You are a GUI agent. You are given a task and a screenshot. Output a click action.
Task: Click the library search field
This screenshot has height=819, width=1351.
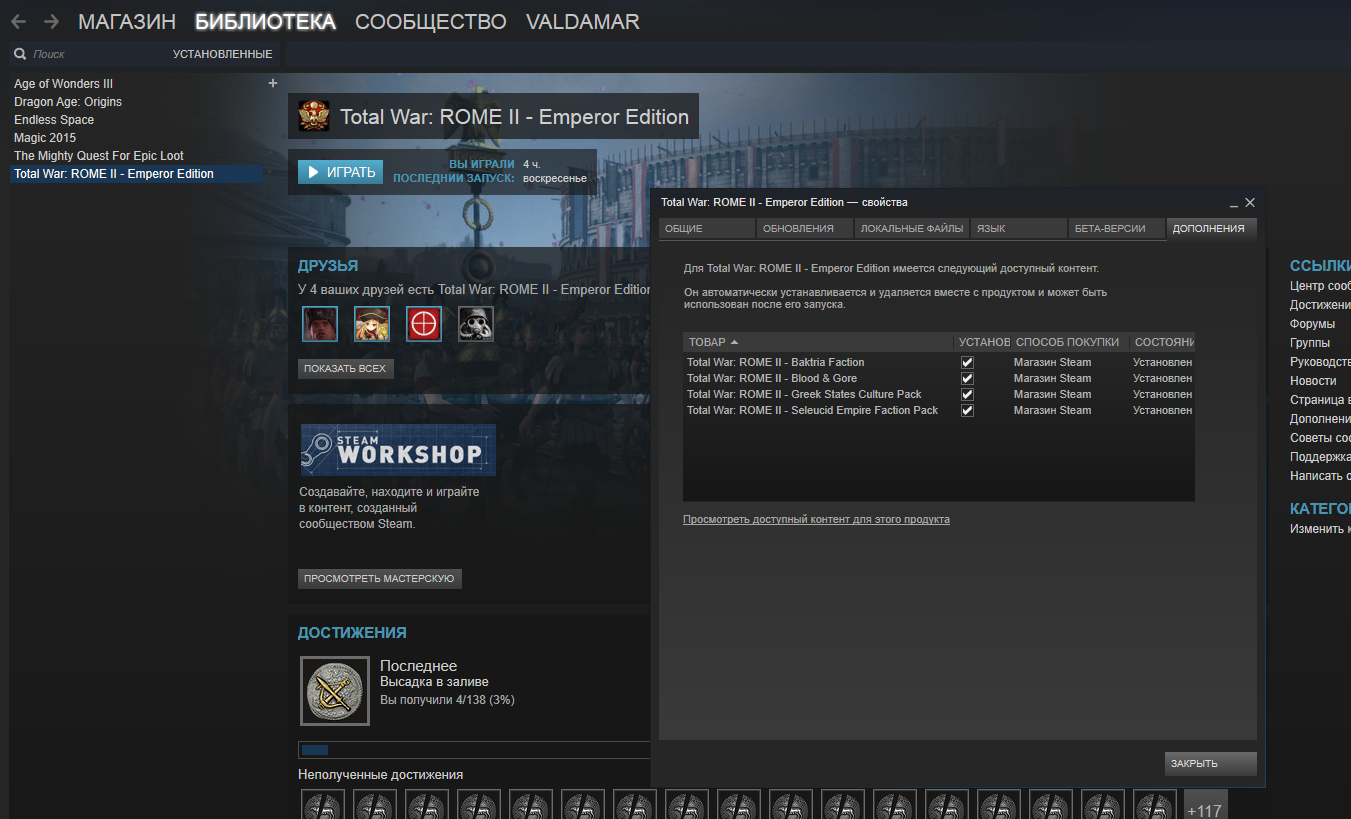tap(90, 54)
